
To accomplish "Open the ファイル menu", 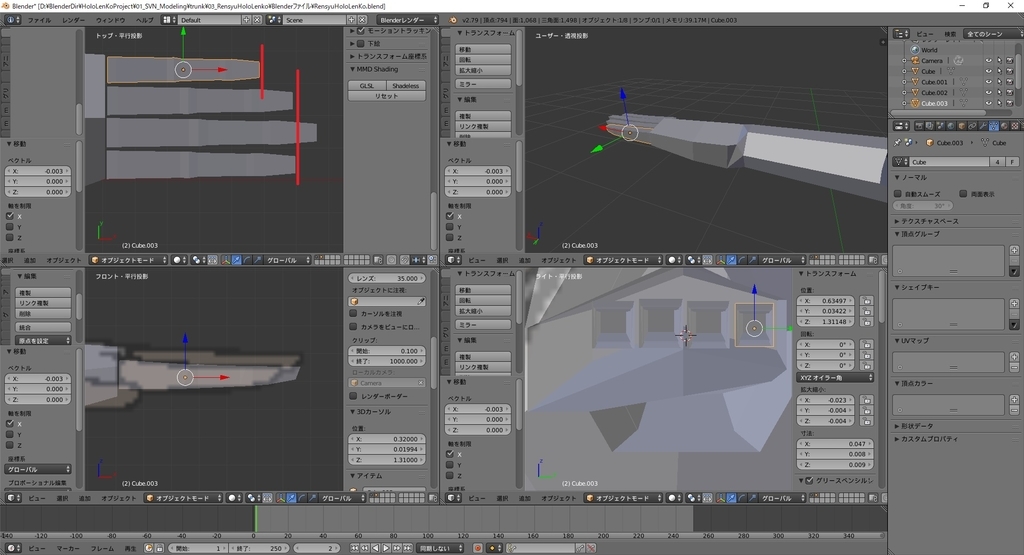I will click(x=39, y=20).
